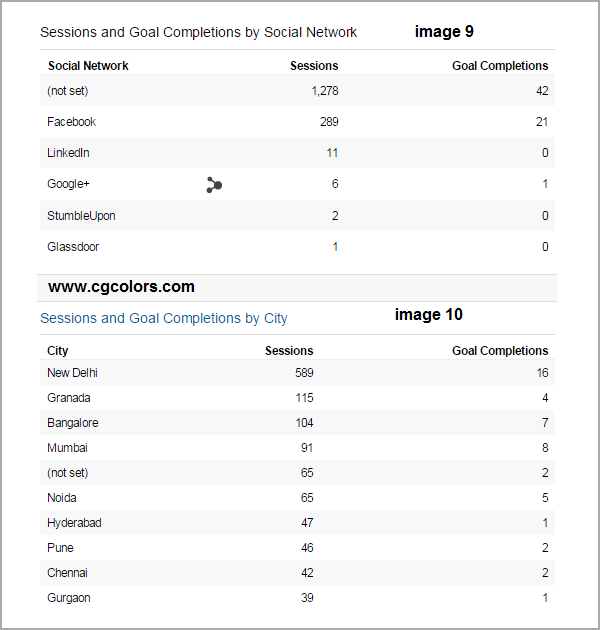Screen dimensions: 600x630
Task: Sort social table by Sessions header
Action: pos(314,65)
